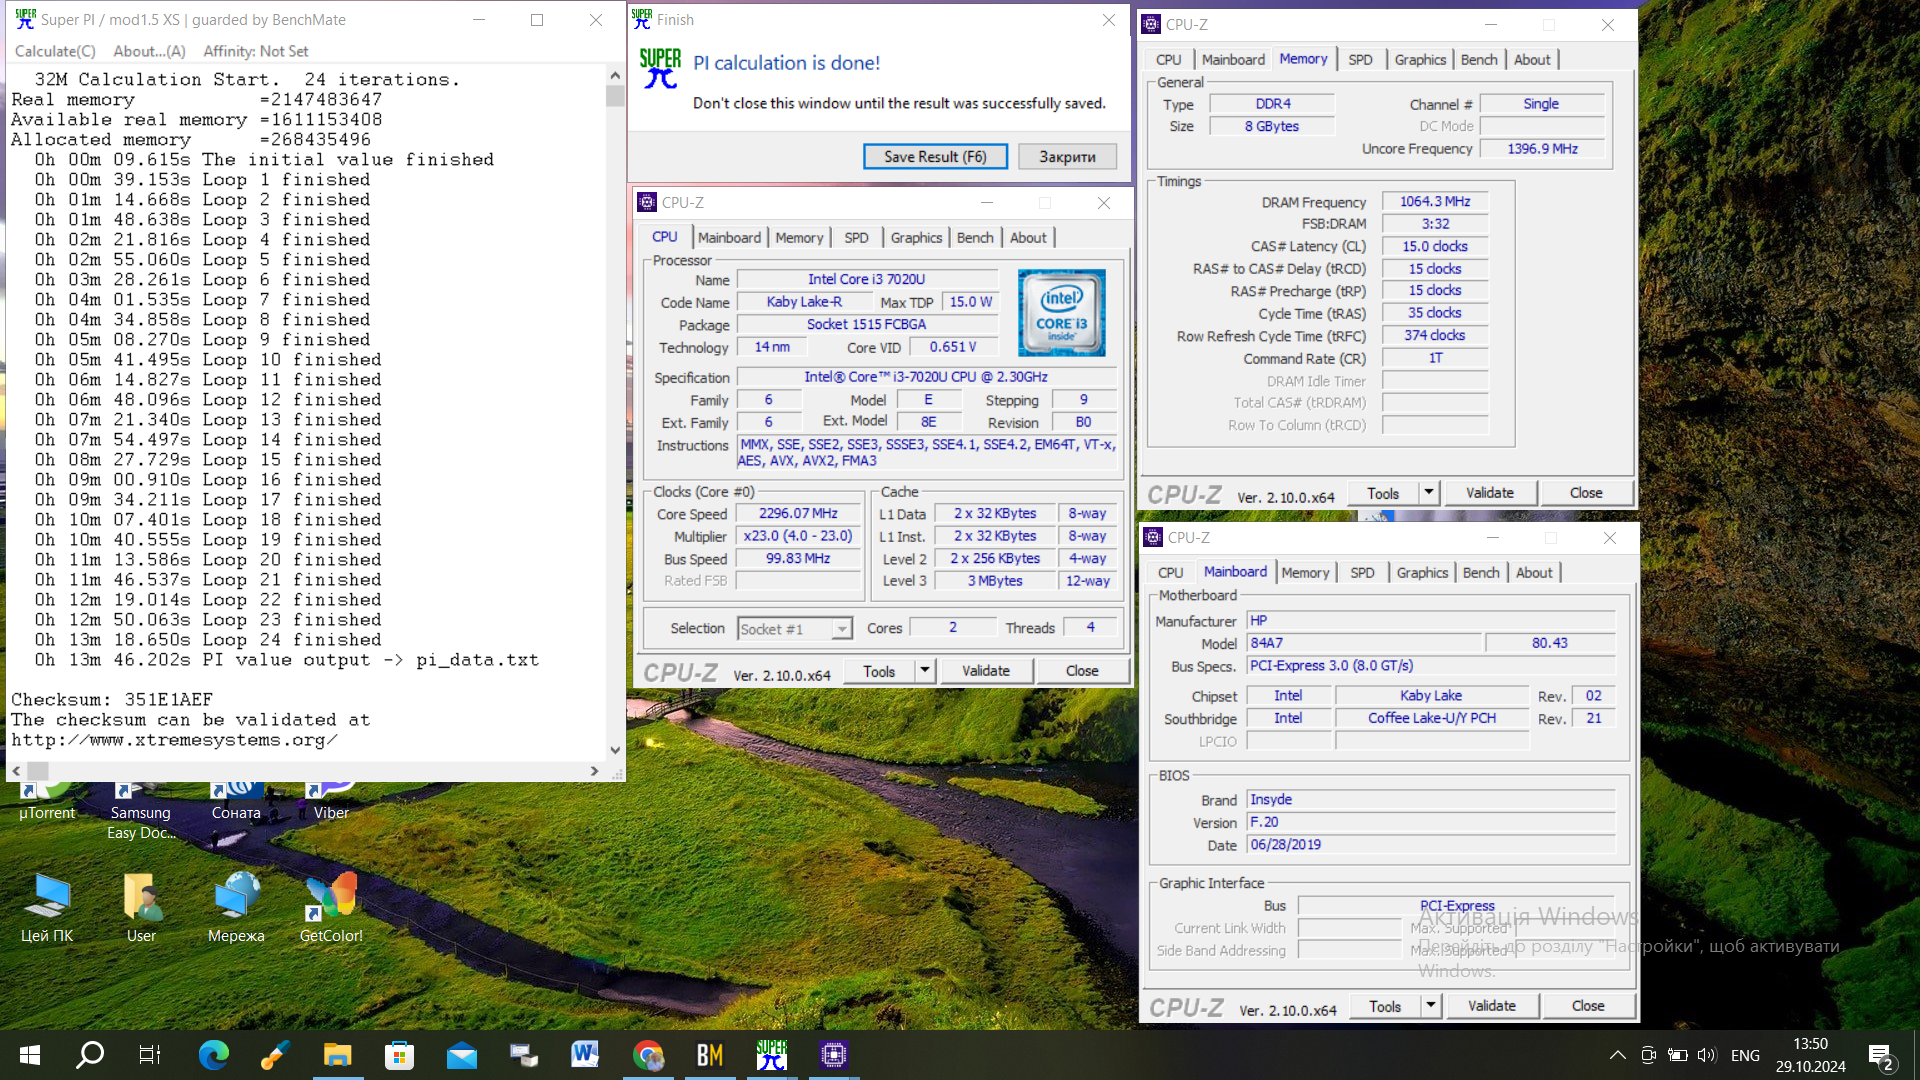Expand Tools dropdown arrow in Mainboard window
The image size is (1920, 1080).
[x=1431, y=1006]
